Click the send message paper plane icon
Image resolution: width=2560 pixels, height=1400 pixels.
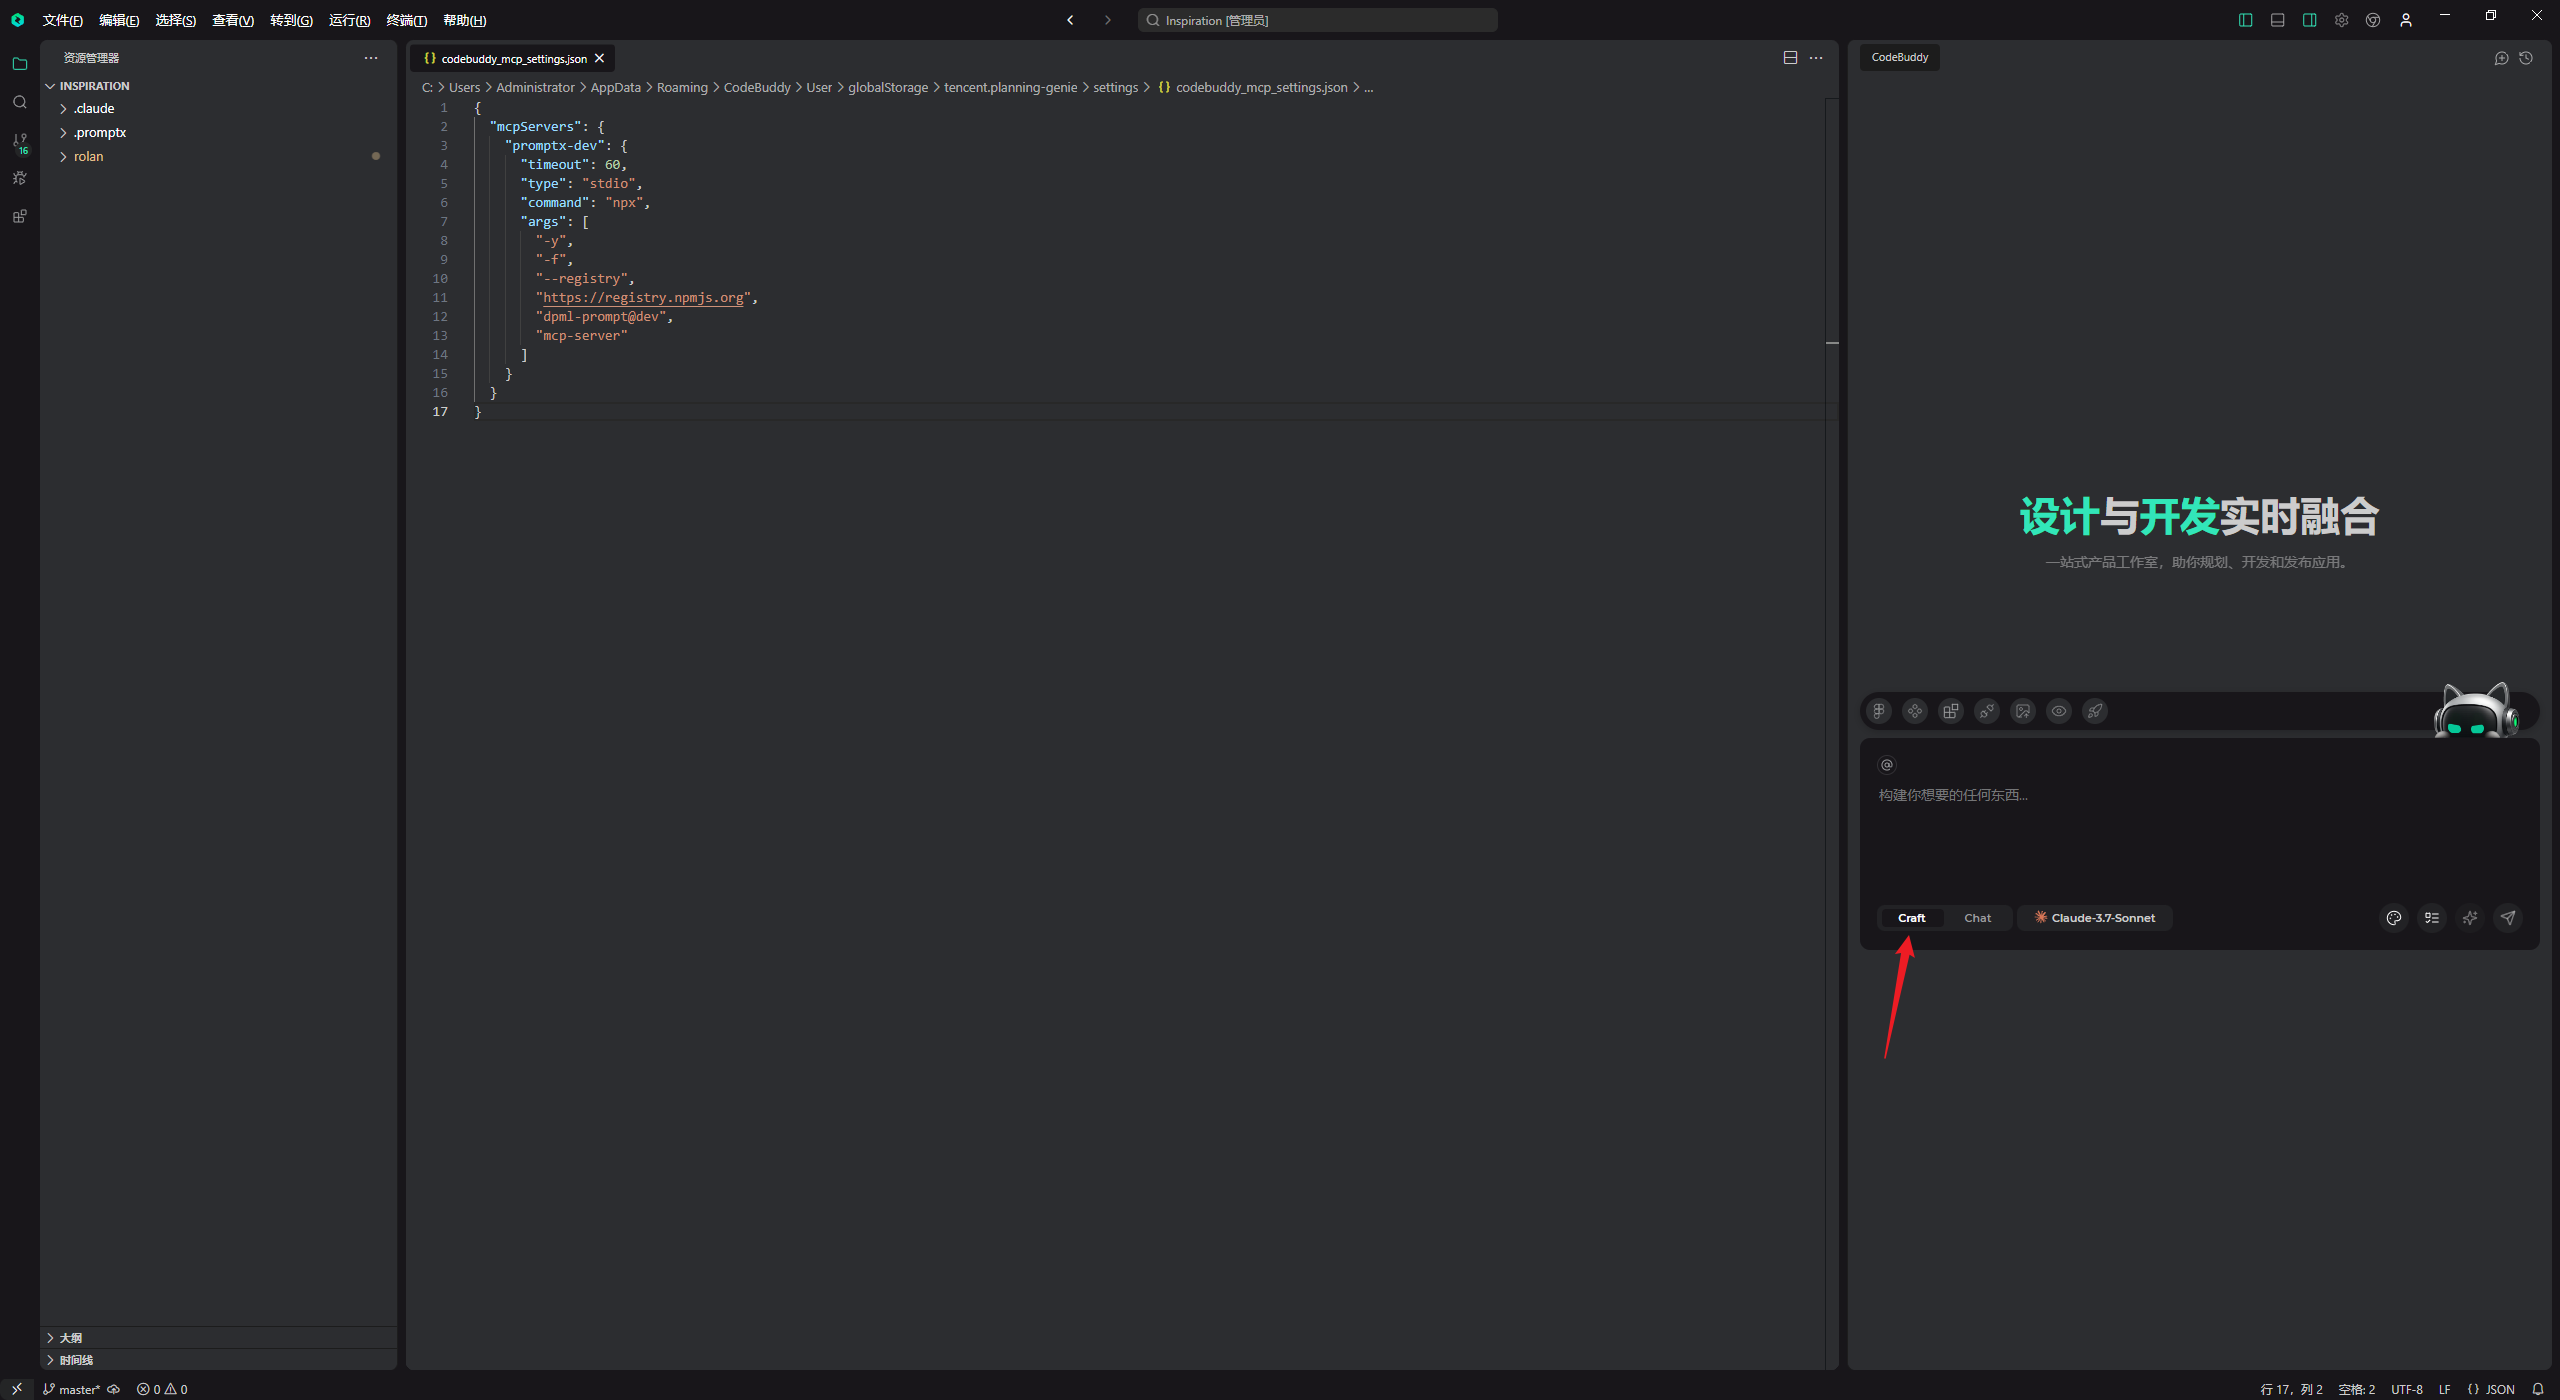point(2508,918)
